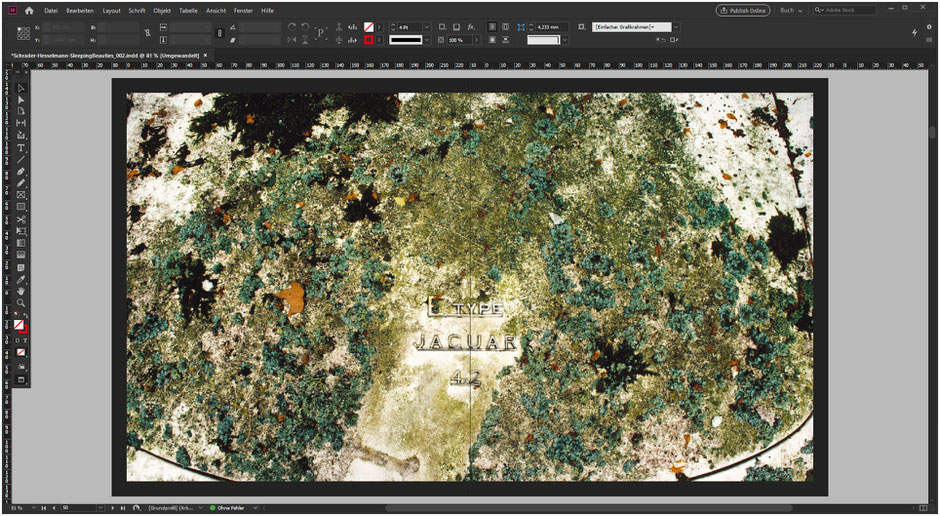Click the Publish Online button
Image resolution: width=940 pixels, height=516 pixels.
743,10
